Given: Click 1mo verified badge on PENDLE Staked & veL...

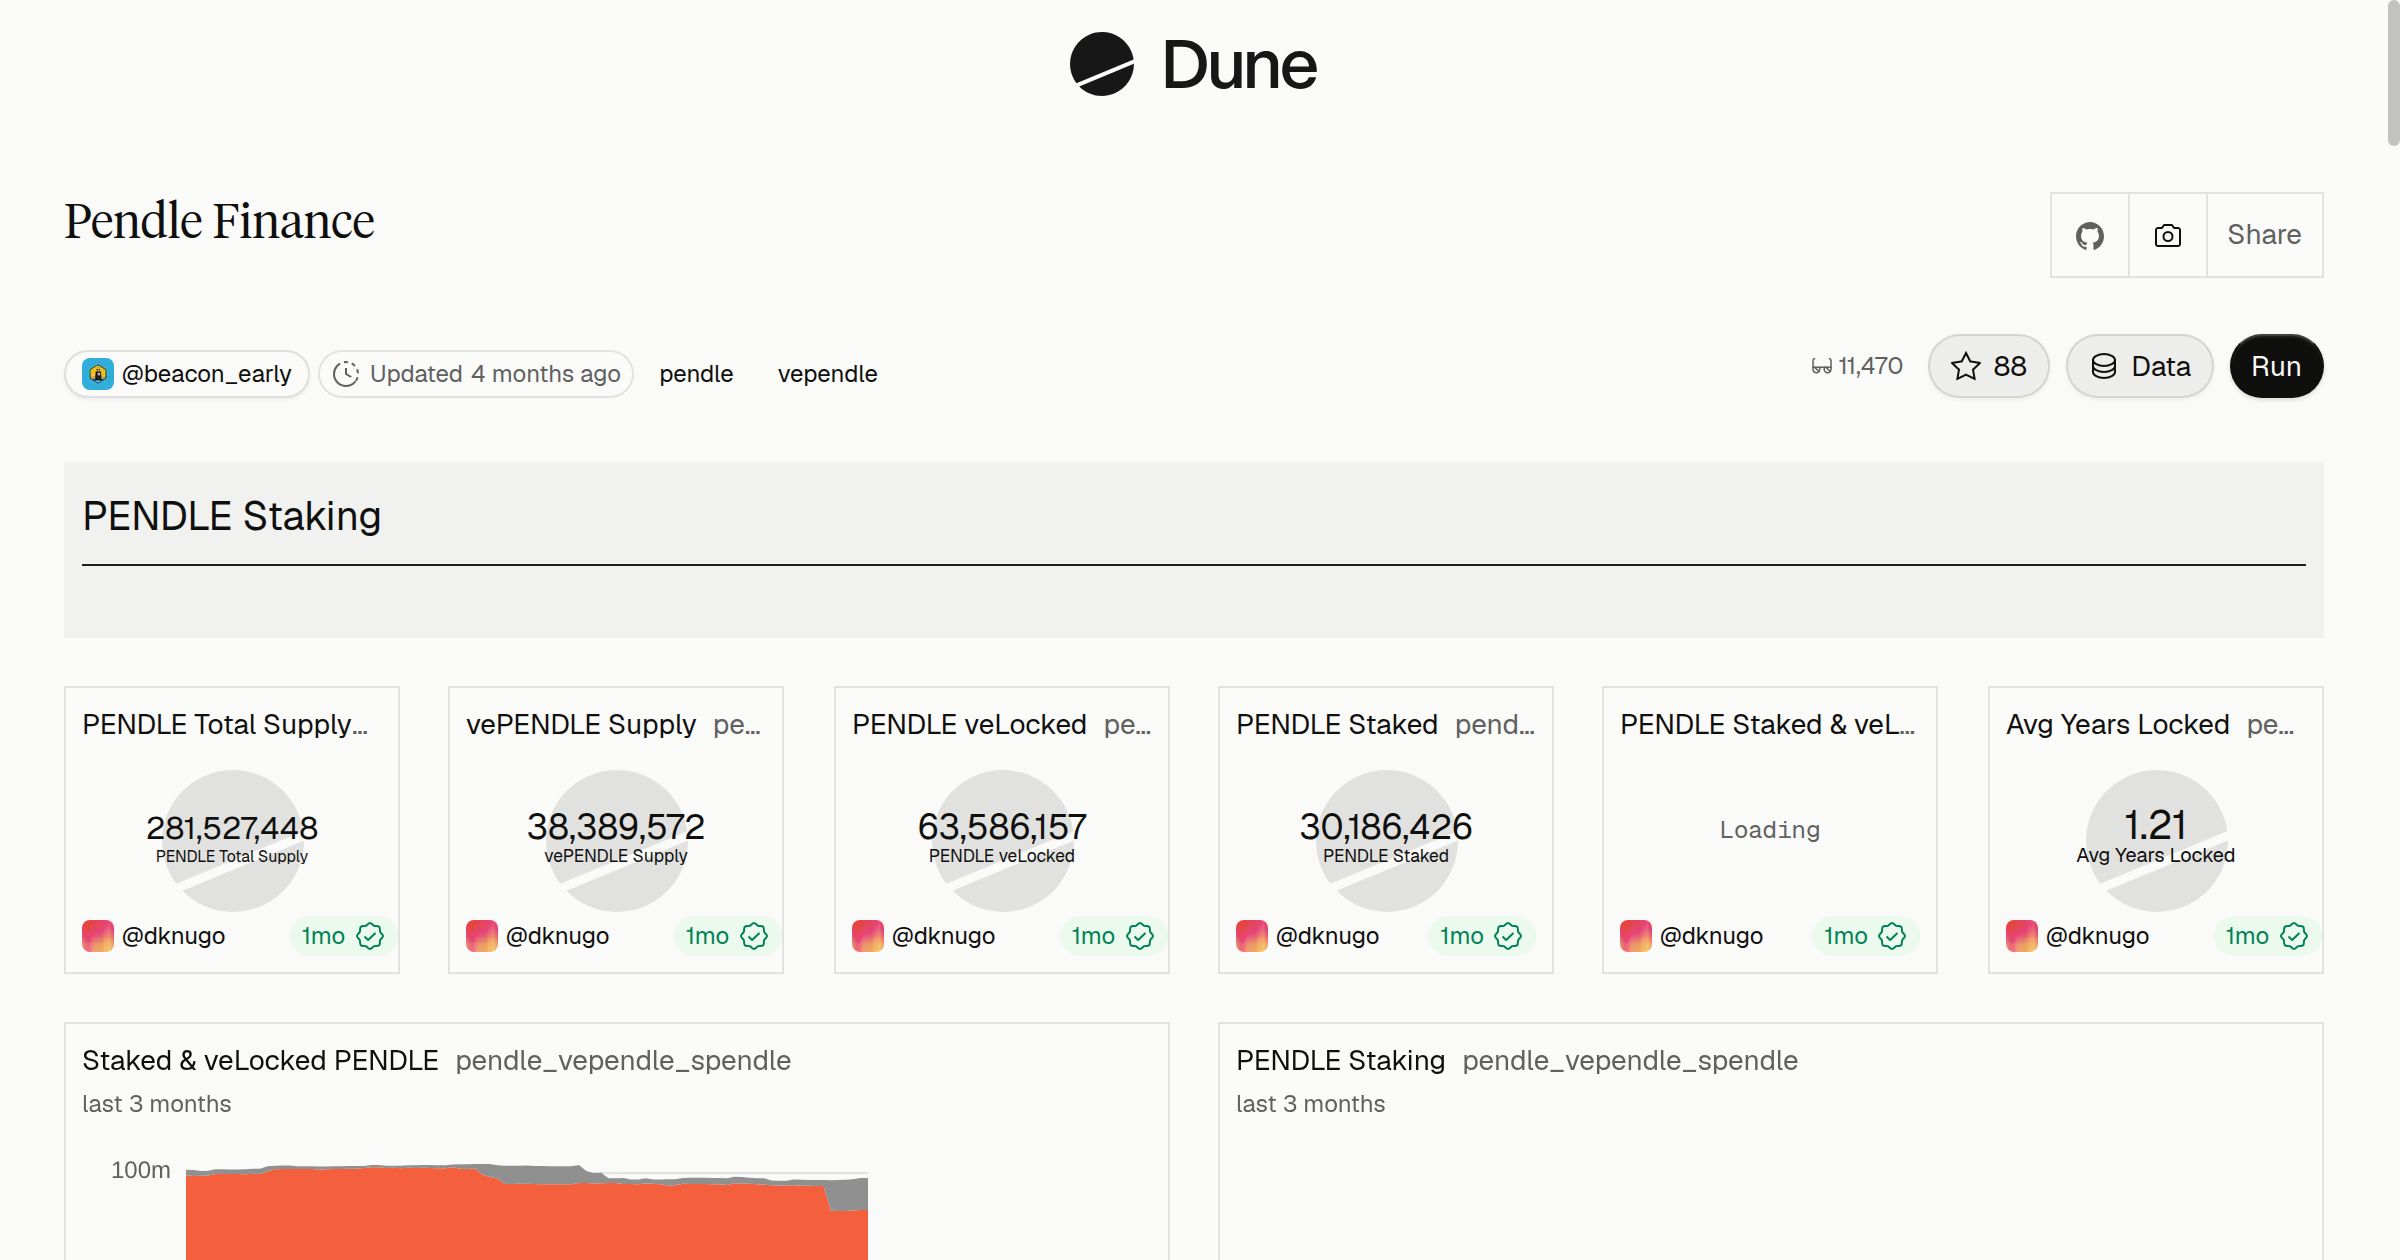Looking at the screenshot, I should 1864,936.
